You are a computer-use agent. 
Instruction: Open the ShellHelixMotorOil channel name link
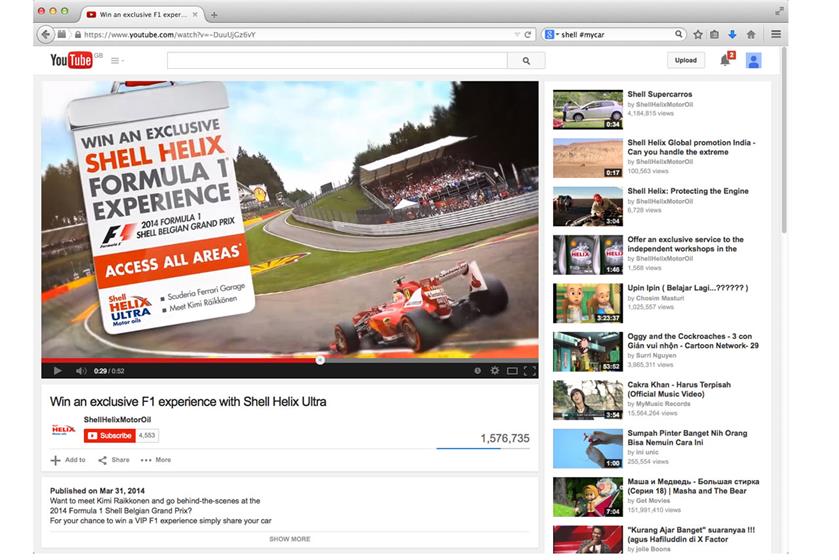(117, 419)
